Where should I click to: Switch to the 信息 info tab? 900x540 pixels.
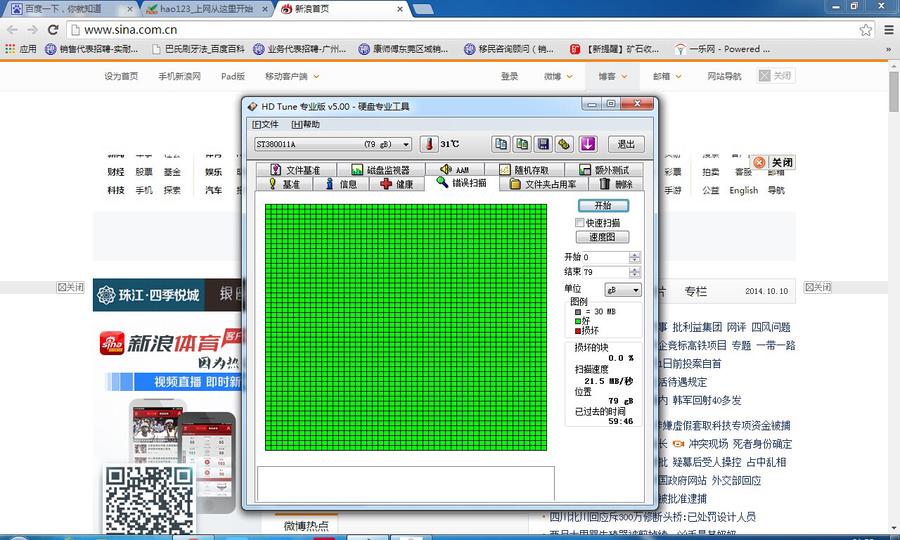pos(341,184)
